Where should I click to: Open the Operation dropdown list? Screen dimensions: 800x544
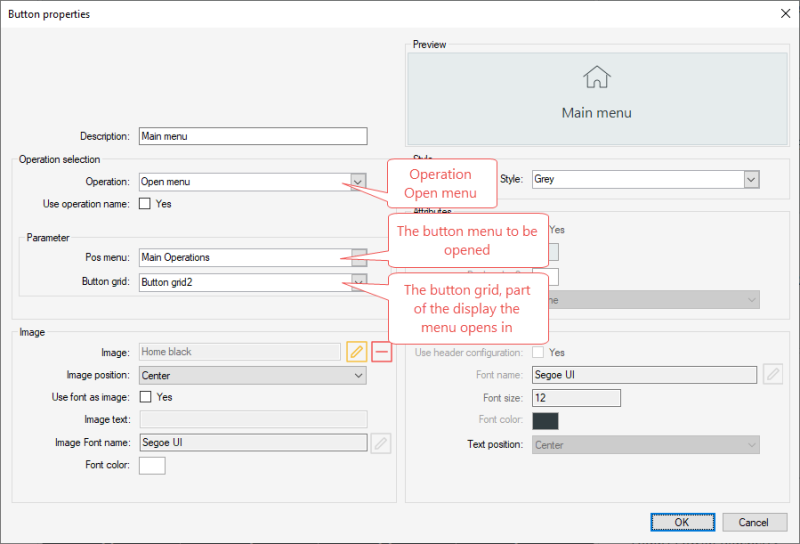click(x=359, y=182)
